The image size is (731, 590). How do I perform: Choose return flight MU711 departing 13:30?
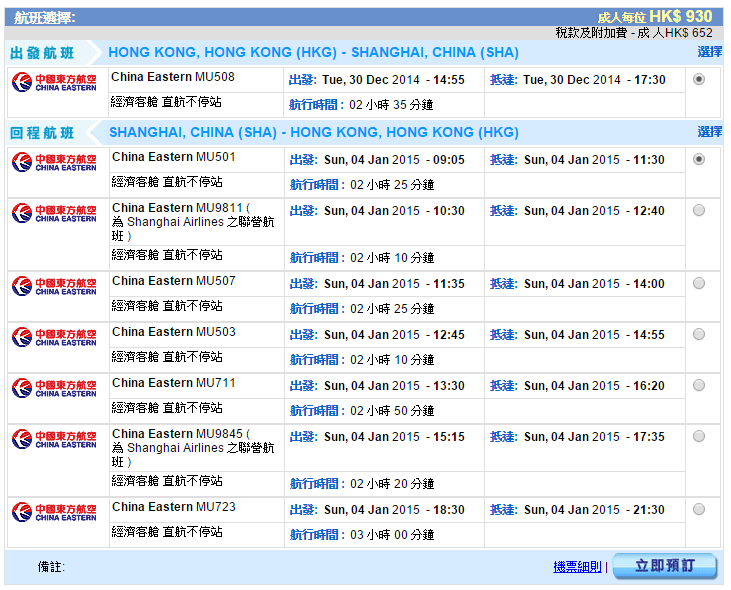pos(698,385)
